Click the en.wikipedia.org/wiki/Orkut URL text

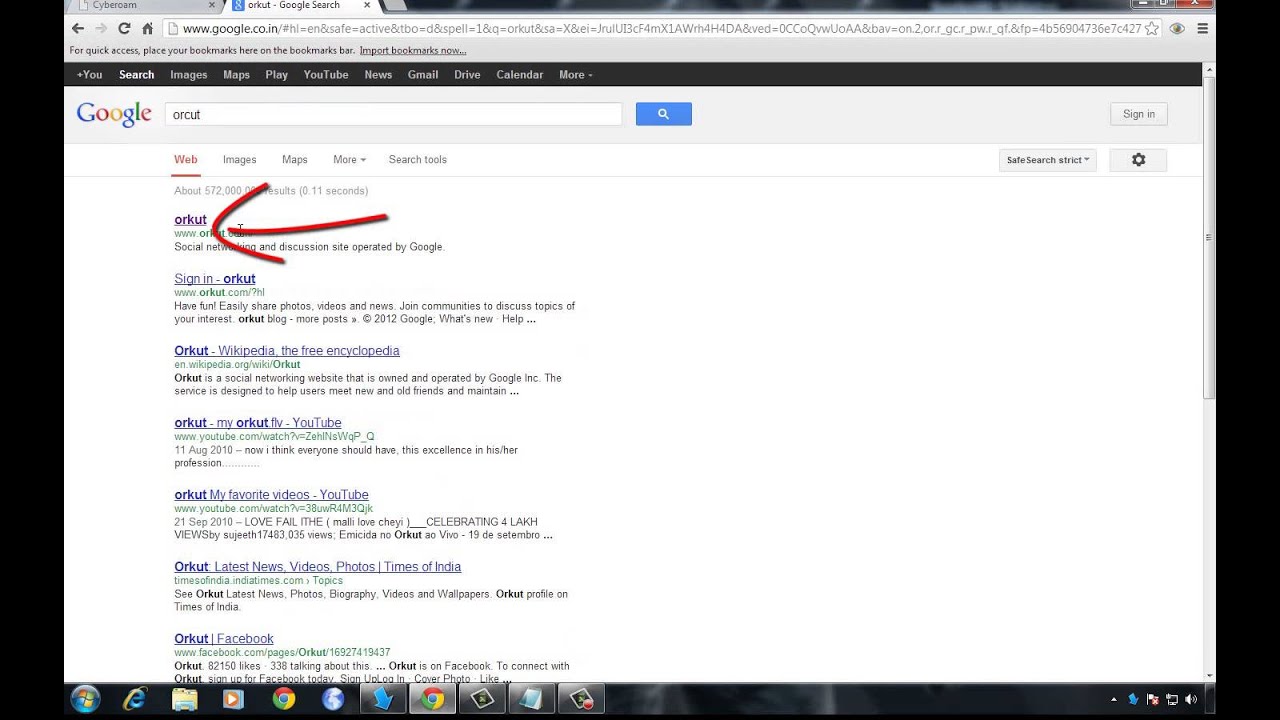pyautogui.click(x=237, y=365)
